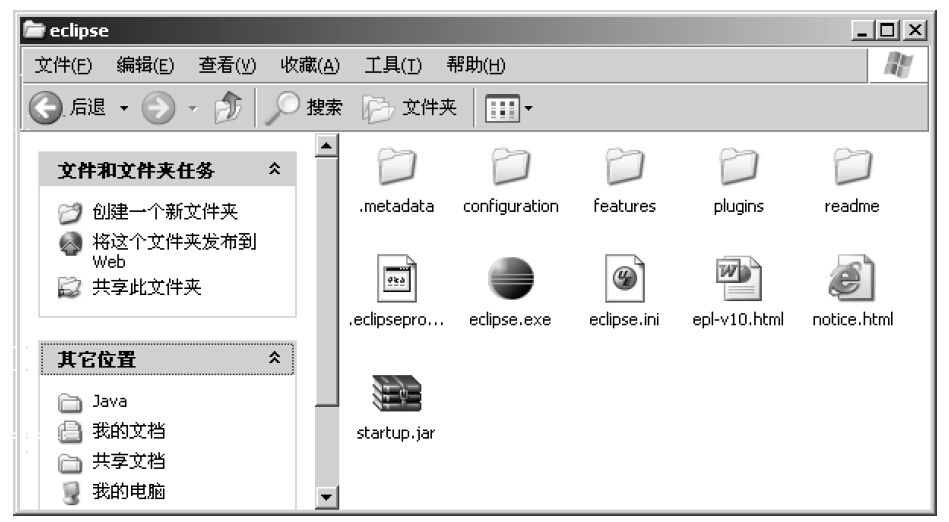Open the Back history dropdown arrow
949x522 pixels.
click(124, 109)
